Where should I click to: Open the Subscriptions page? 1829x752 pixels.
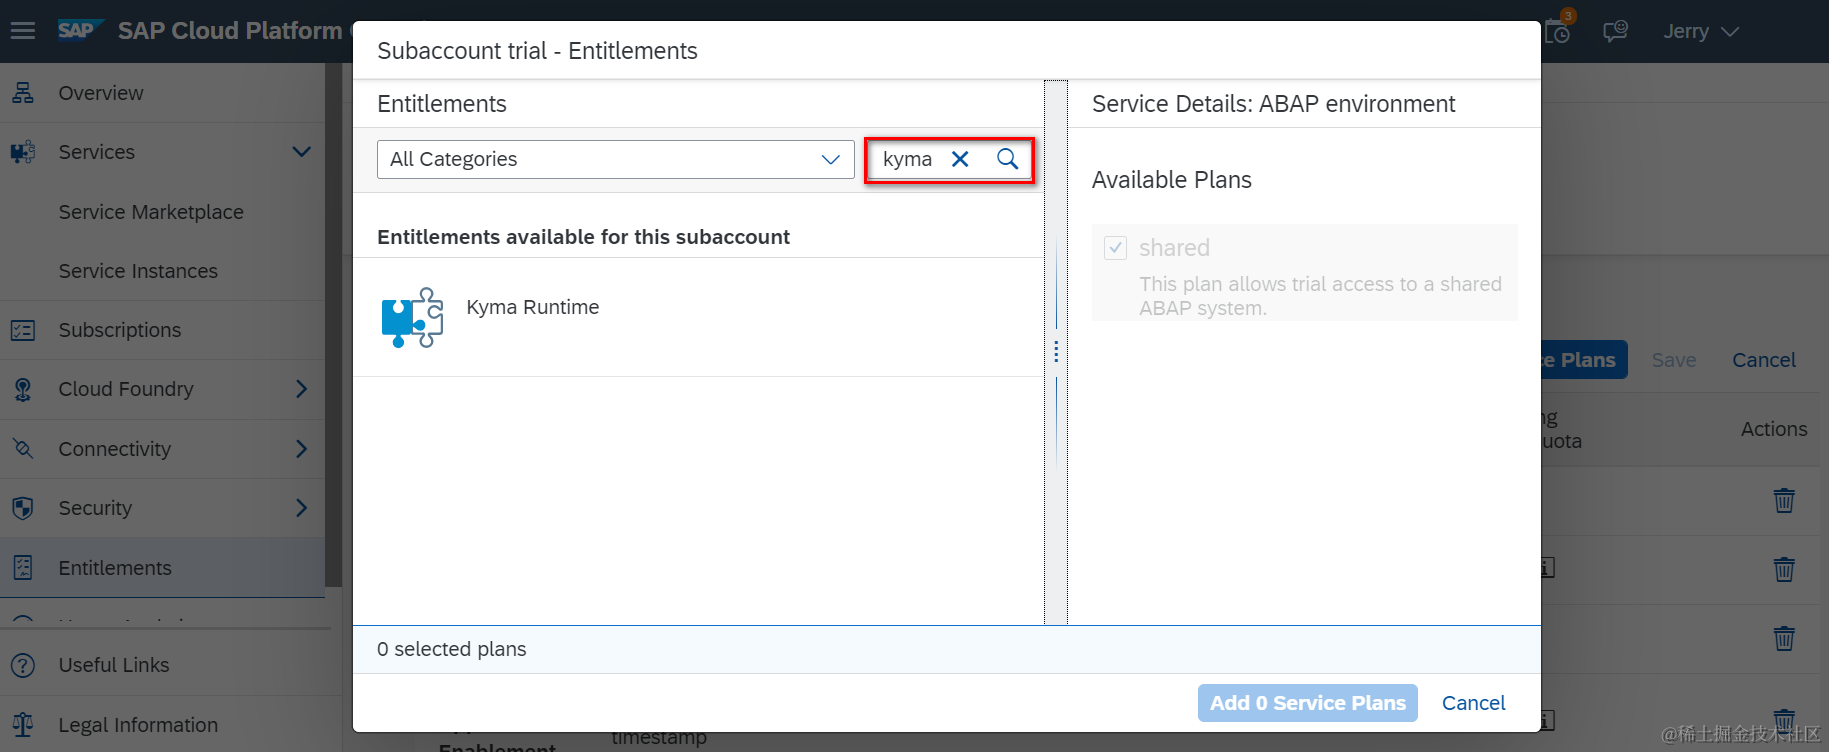point(120,330)
